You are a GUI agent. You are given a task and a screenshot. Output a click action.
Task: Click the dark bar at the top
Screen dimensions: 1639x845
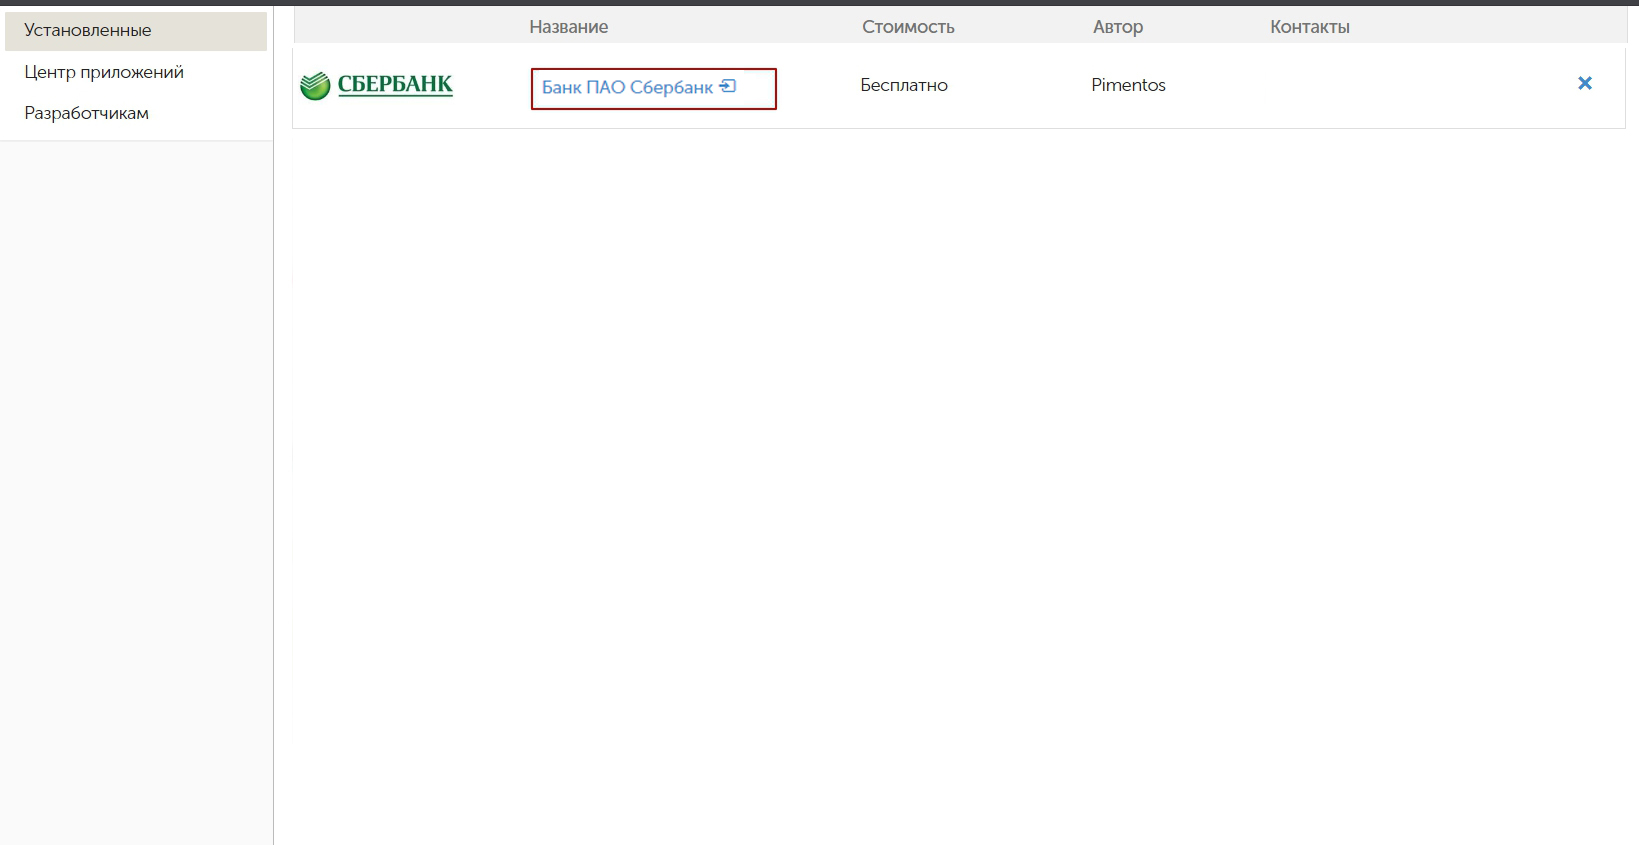pos(819,2)
